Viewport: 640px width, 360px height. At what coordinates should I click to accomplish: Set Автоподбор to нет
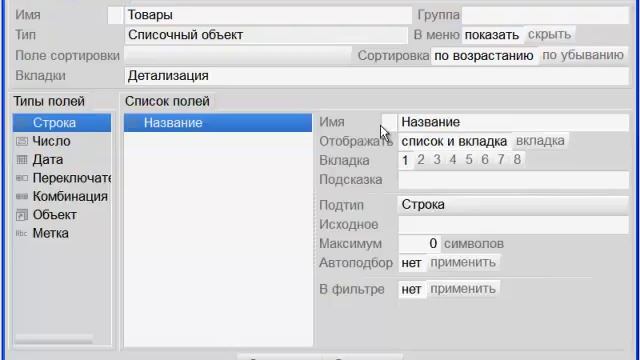pos(411,263)
